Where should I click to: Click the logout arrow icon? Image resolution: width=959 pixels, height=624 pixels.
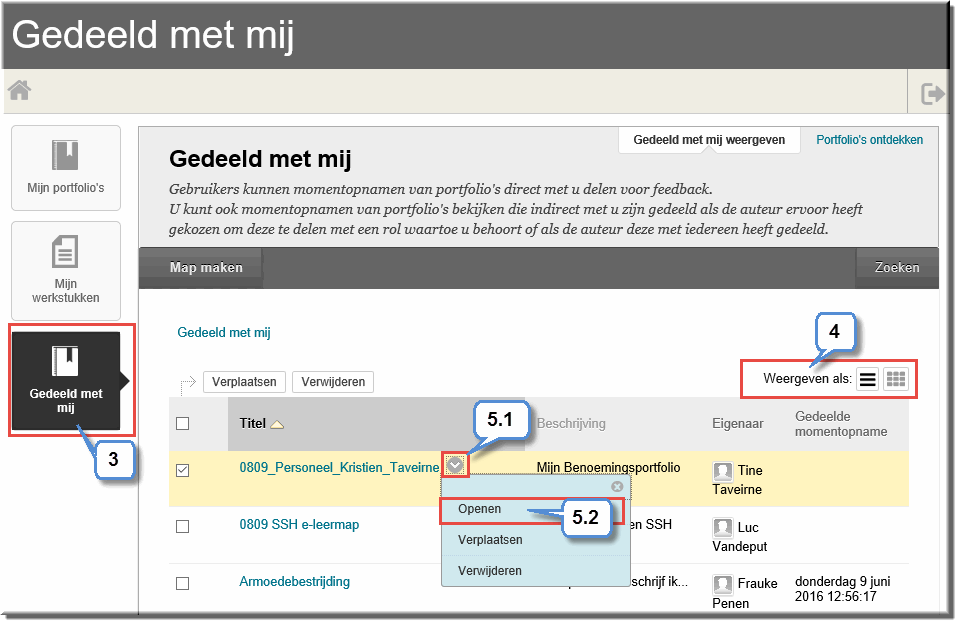(x=933, y=94)
